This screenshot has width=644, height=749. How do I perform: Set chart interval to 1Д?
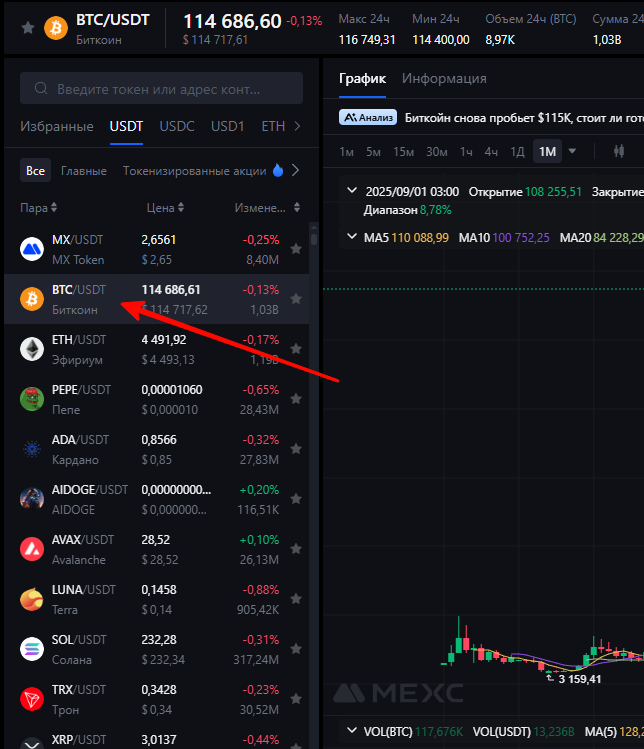click(517, 152)
